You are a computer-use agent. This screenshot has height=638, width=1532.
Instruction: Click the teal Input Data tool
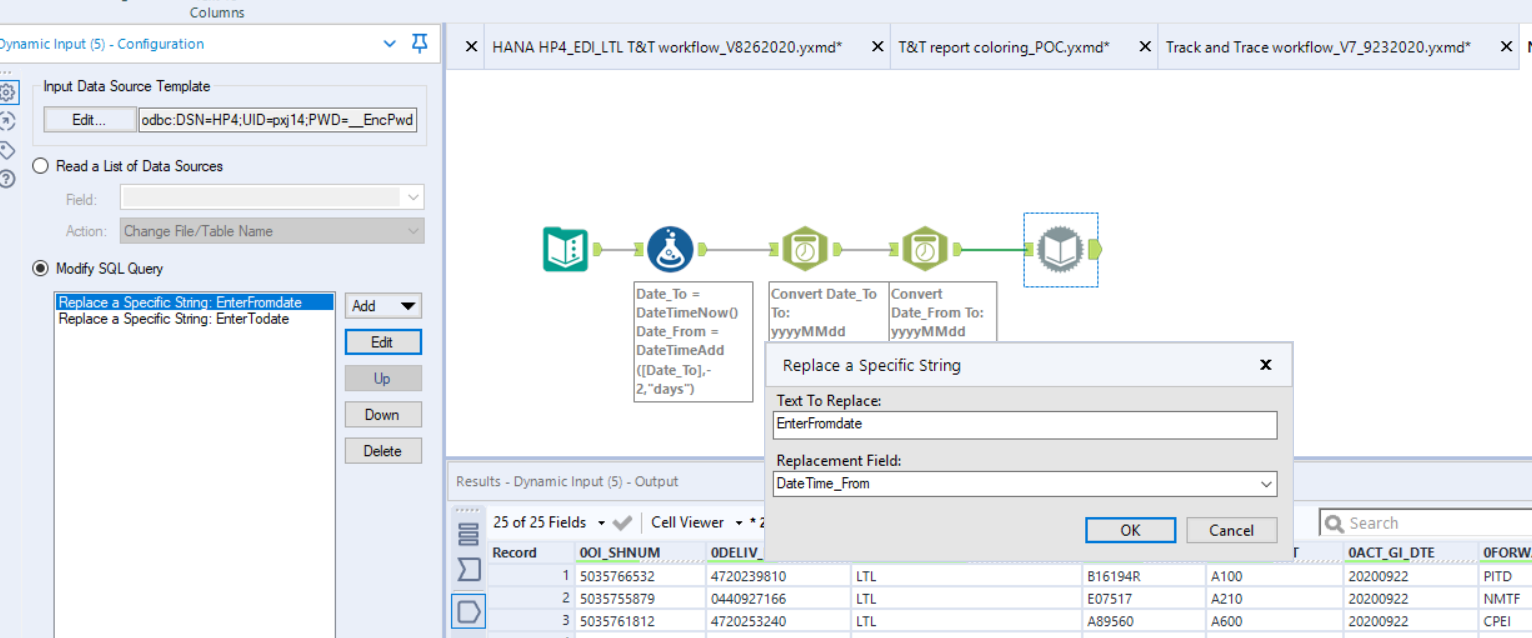(x=566, y=250)
